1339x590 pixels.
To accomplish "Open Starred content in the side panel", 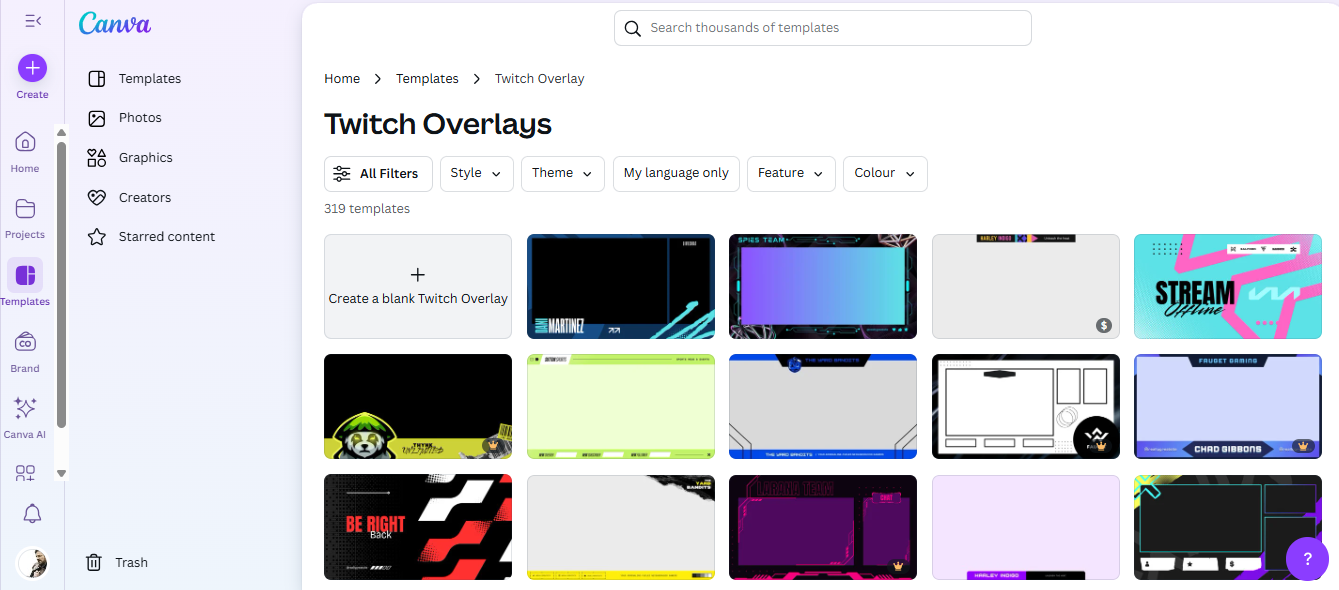I will (x=151, y=237).
